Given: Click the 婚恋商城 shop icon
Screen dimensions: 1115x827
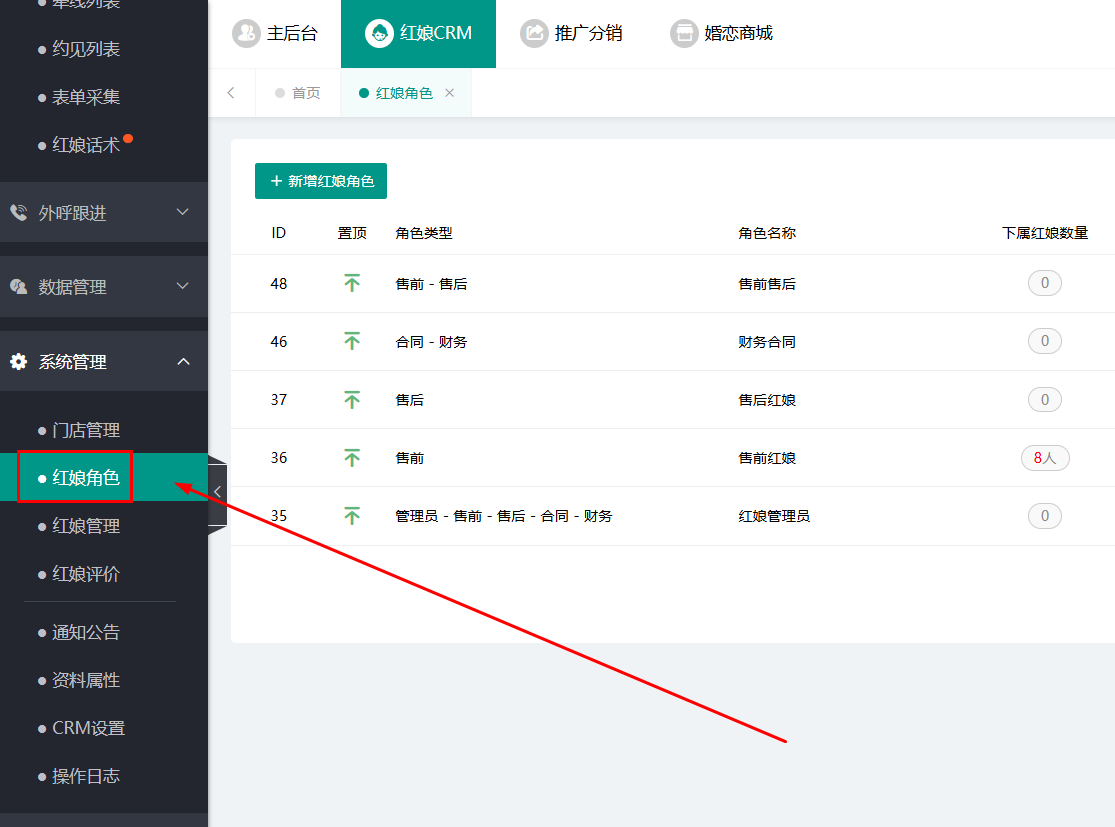Looking at the screenshot, I should click(x=684, y=33).
